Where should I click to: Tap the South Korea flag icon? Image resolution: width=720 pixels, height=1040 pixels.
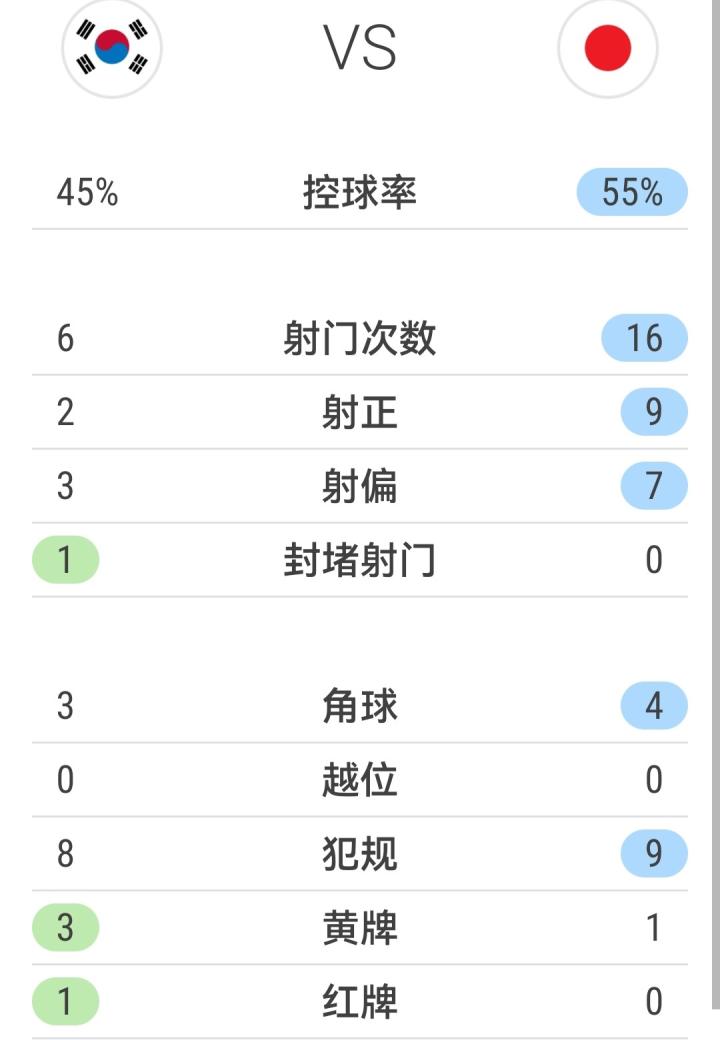112,47
